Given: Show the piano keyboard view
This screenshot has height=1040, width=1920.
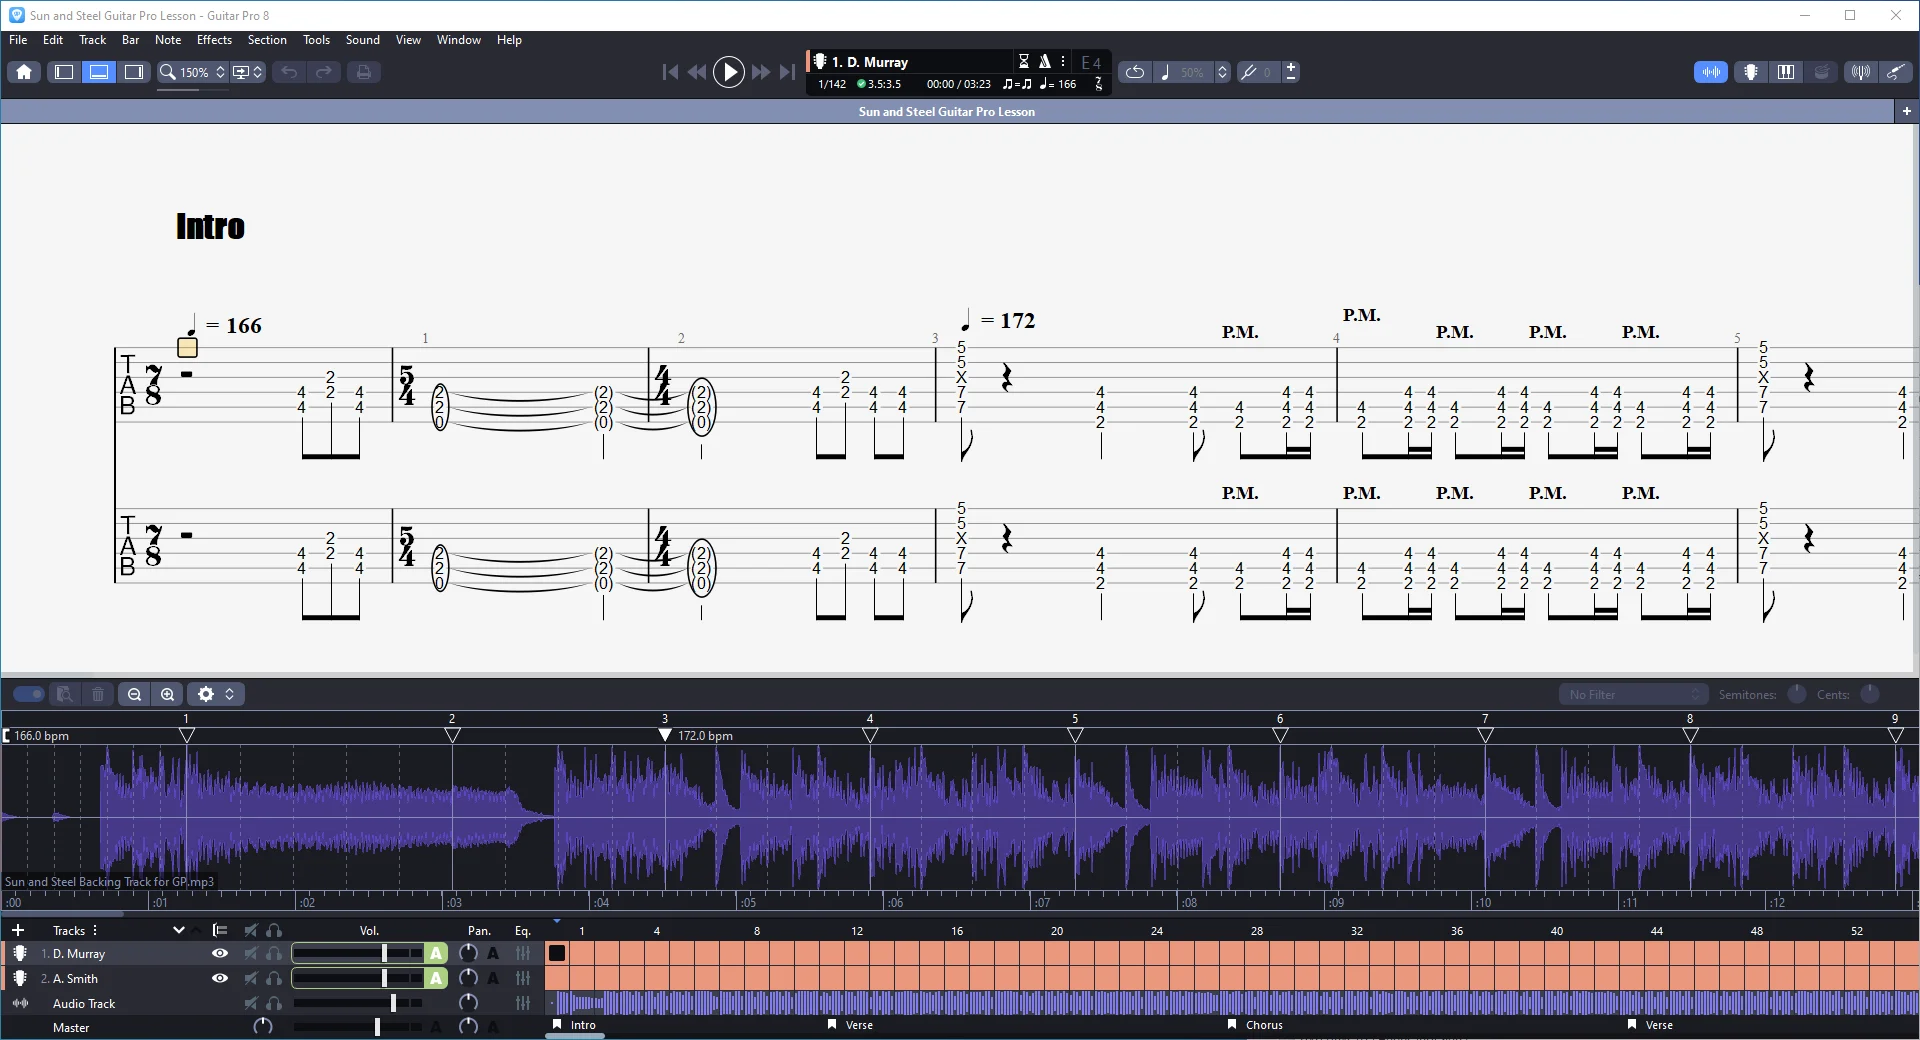Looking at the screenshot, I should click(1786, 72).
